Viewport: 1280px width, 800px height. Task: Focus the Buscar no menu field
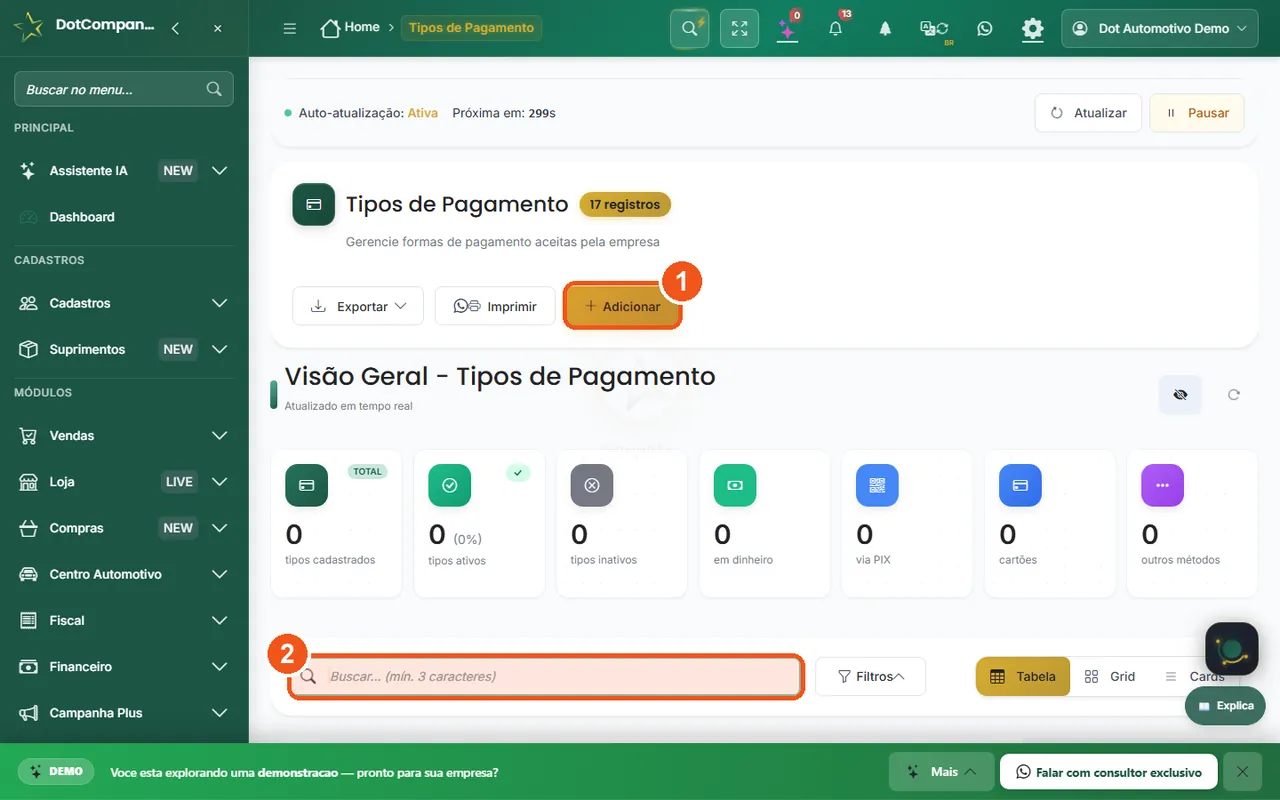pyautogui.click(x=124, y=89)
